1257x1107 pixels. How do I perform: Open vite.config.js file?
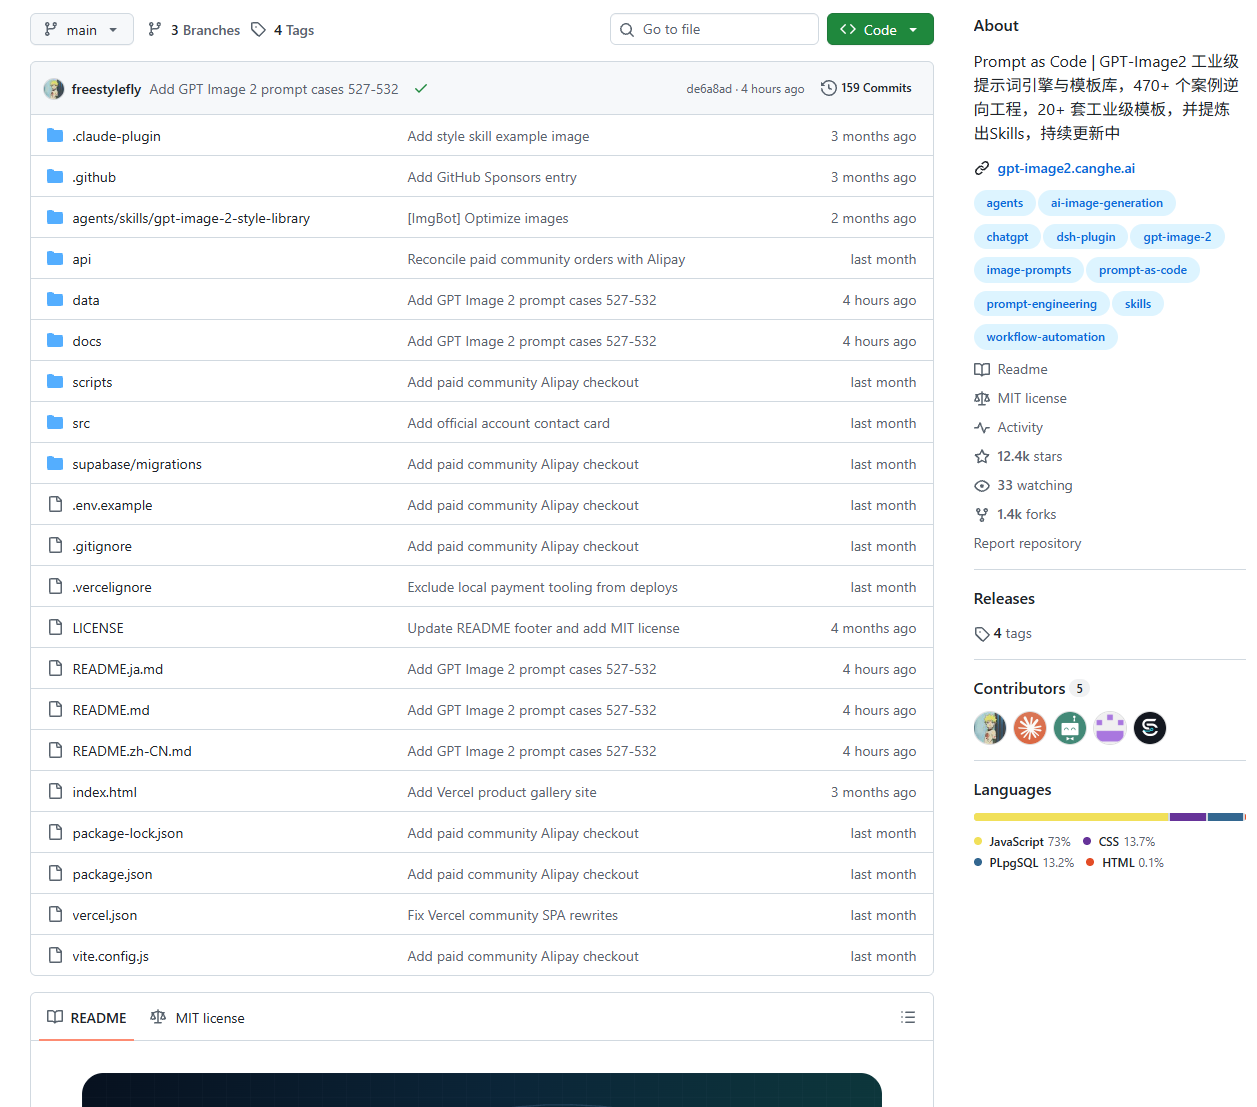tap(111, 956)
